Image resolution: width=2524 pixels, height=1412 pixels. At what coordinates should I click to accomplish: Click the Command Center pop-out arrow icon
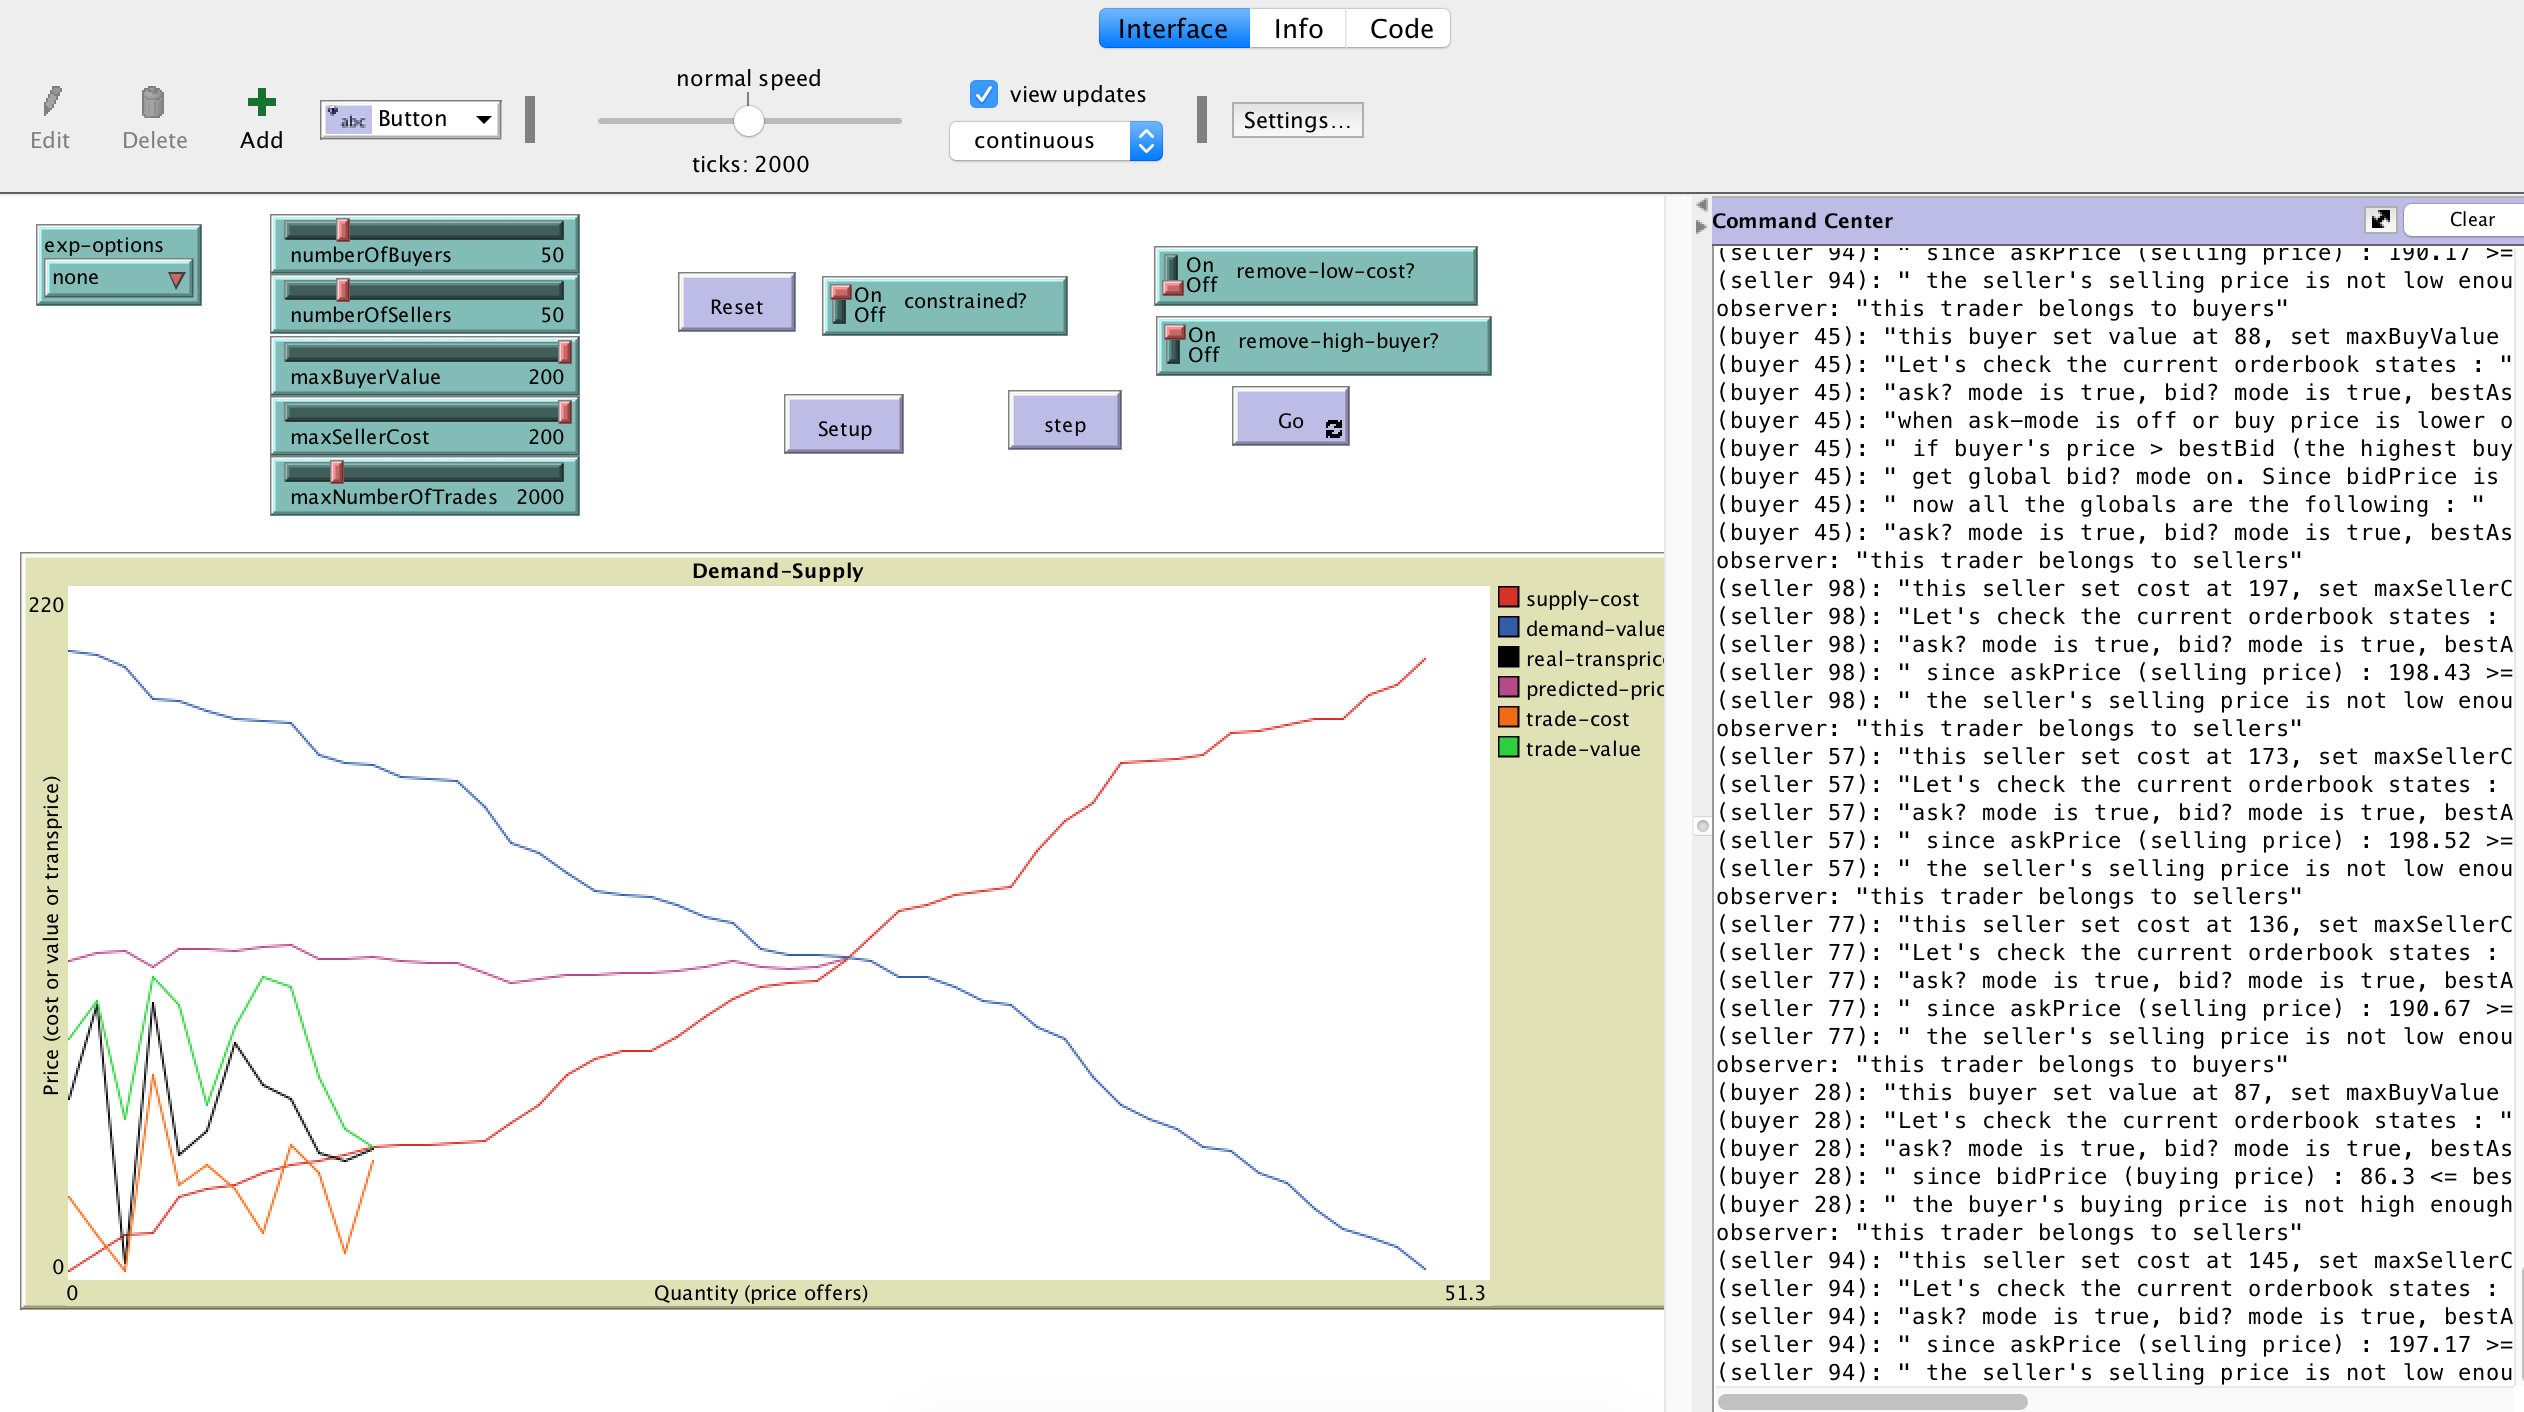tap(2380, 219)
